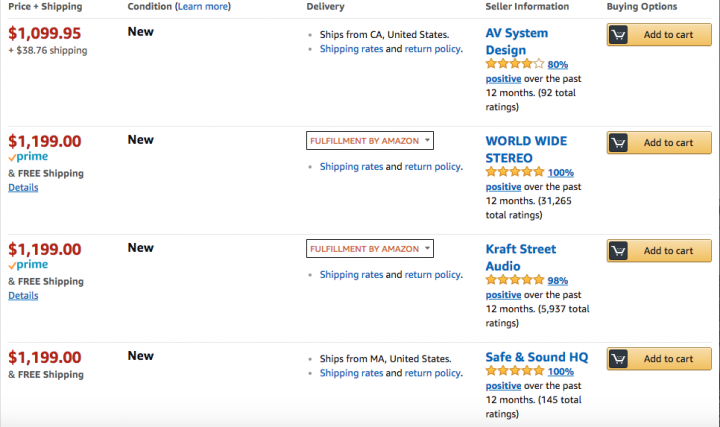This screenshot has width=720, height=427.
Task: Click star rating for Safe & Sound HQ
Action: 515,371
